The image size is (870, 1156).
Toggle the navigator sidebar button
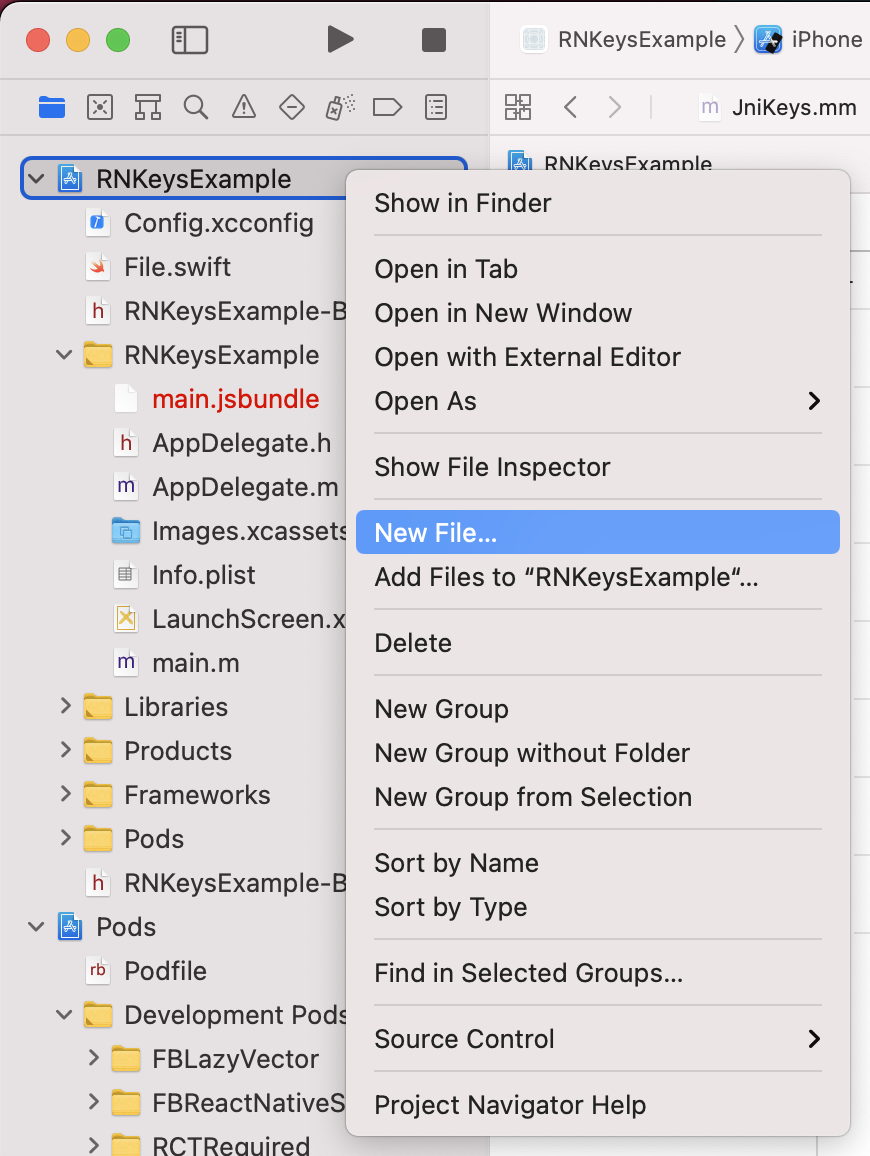click(189, 40)
